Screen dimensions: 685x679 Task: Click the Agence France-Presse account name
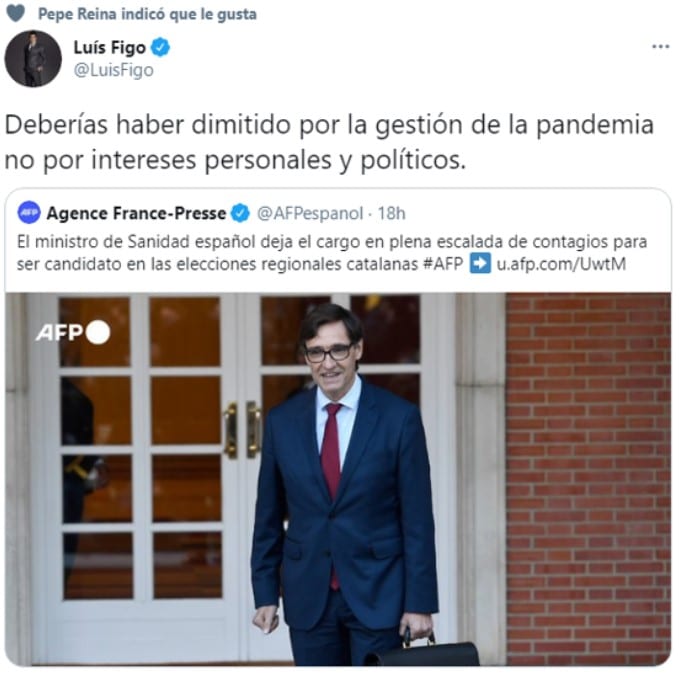pos(136,213)
